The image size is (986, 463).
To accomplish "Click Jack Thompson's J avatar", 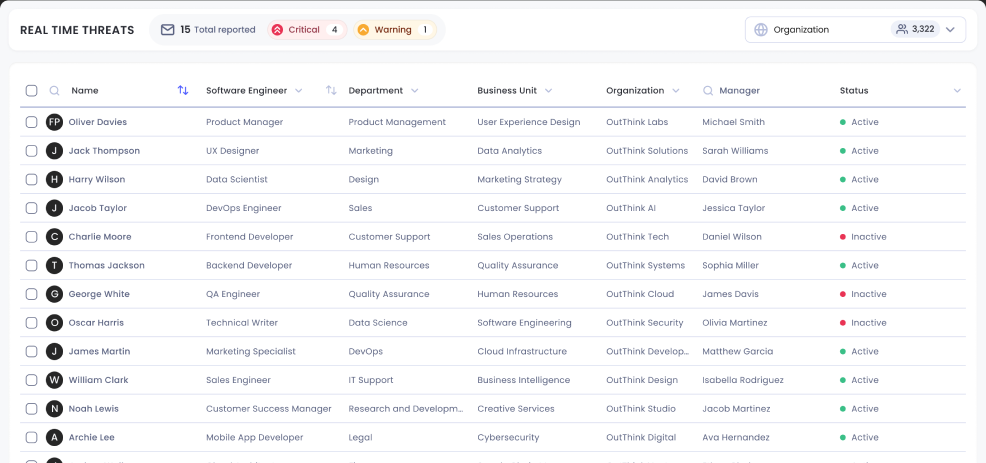I will tap(55, 151).
